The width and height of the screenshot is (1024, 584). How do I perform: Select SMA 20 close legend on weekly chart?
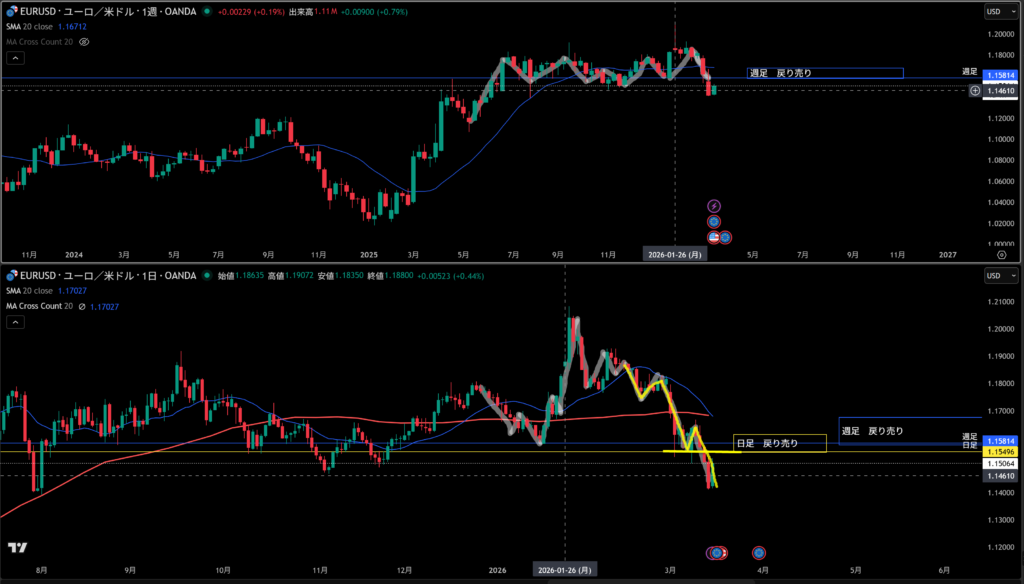tap(32, 28)
